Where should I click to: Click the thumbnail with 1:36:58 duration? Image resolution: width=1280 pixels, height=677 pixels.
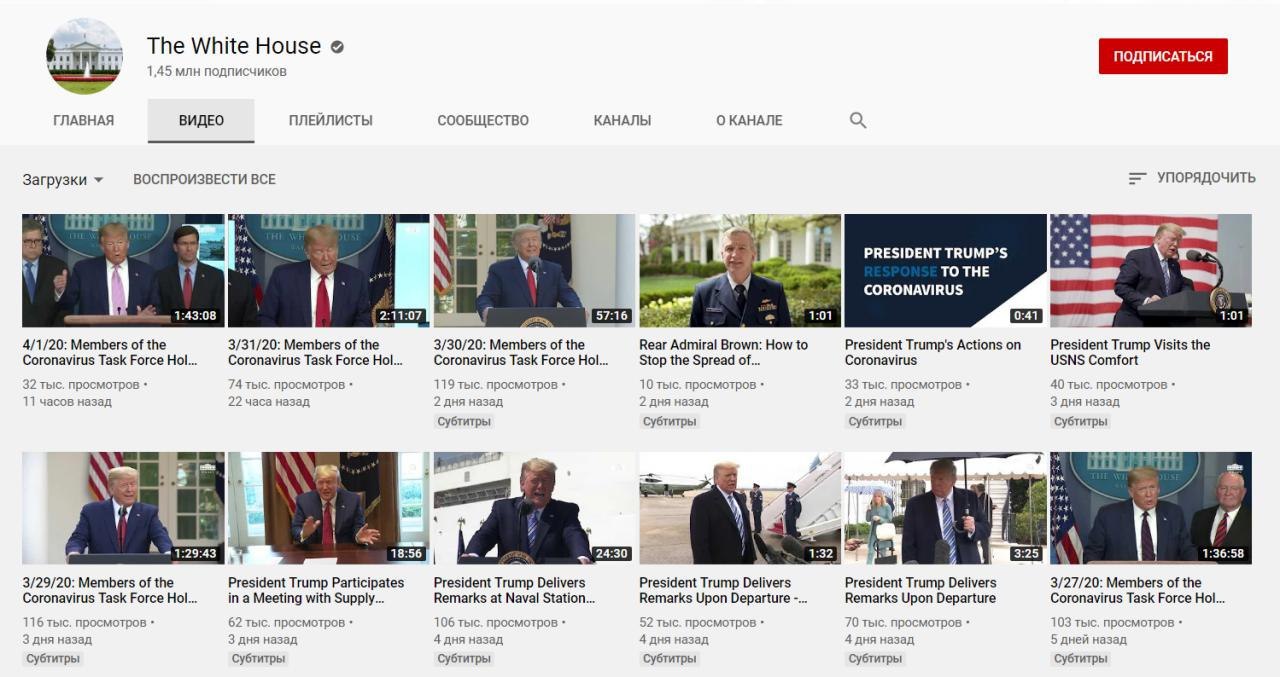[x=1151, y=508]
